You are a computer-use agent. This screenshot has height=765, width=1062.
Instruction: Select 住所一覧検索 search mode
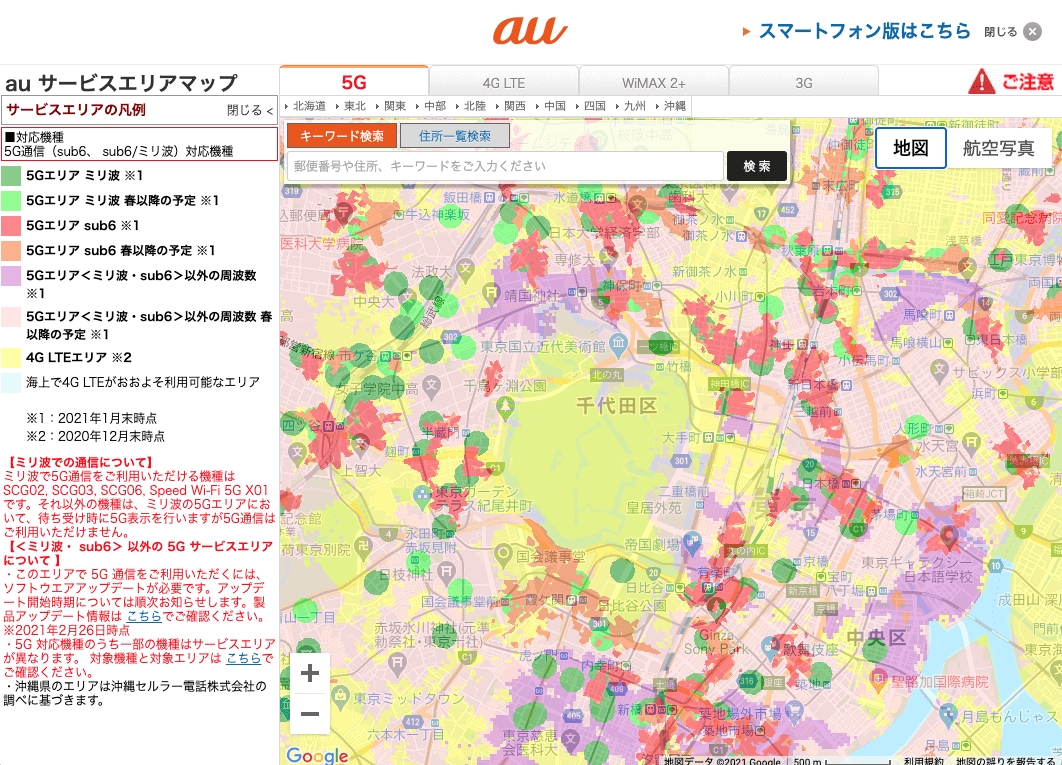[454, 136]
